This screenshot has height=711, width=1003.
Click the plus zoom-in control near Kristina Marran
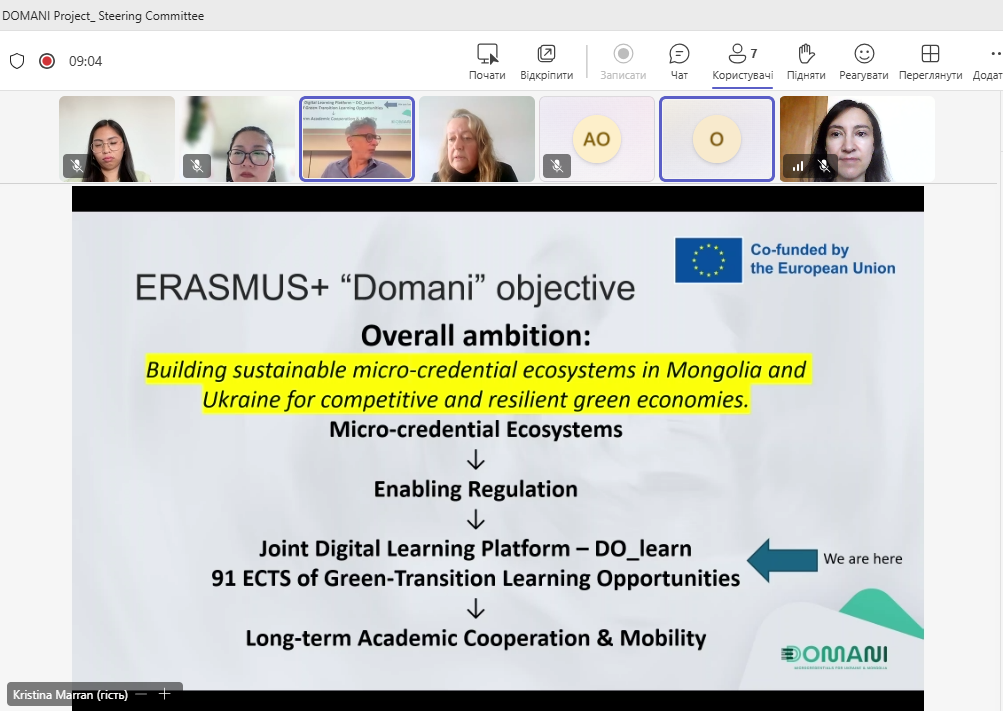164,694
